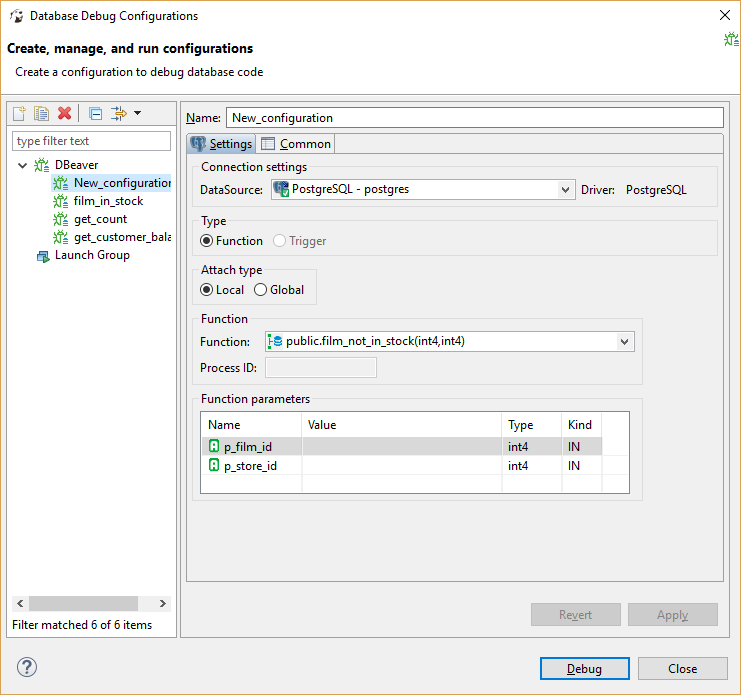This screenshot has height=695, width=741.
Task: Click the p_store_id parameter name
Action: pyautogui.click(x=250, y=466)
